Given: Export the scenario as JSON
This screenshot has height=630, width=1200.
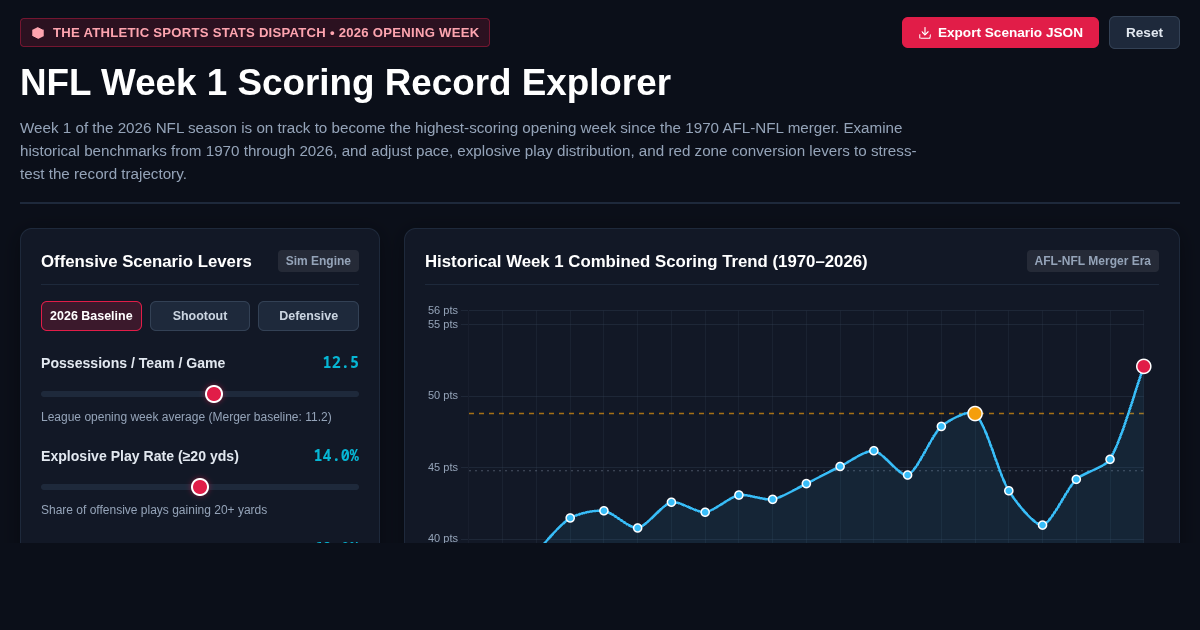Looking at the screenshot, I should pos(1000,32).
